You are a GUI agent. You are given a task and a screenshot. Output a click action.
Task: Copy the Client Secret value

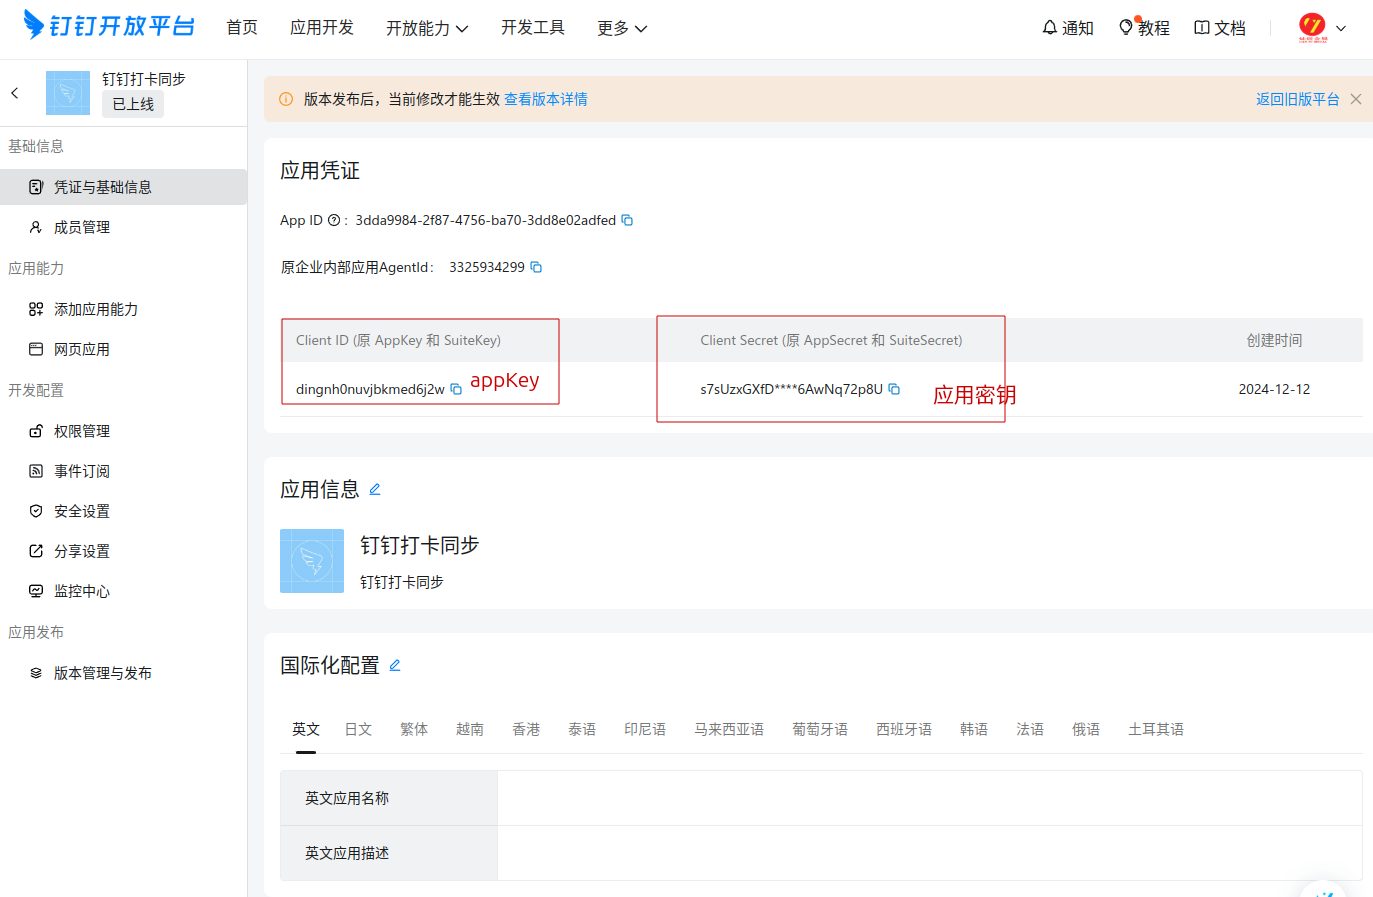[894, 389]
